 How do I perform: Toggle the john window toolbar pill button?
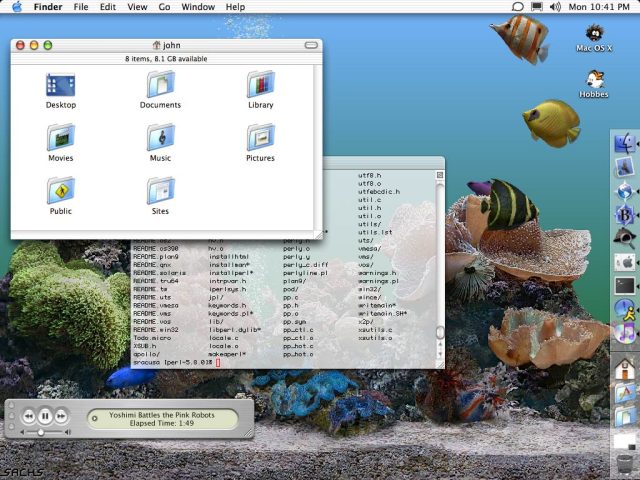click(x=311, y=45)
